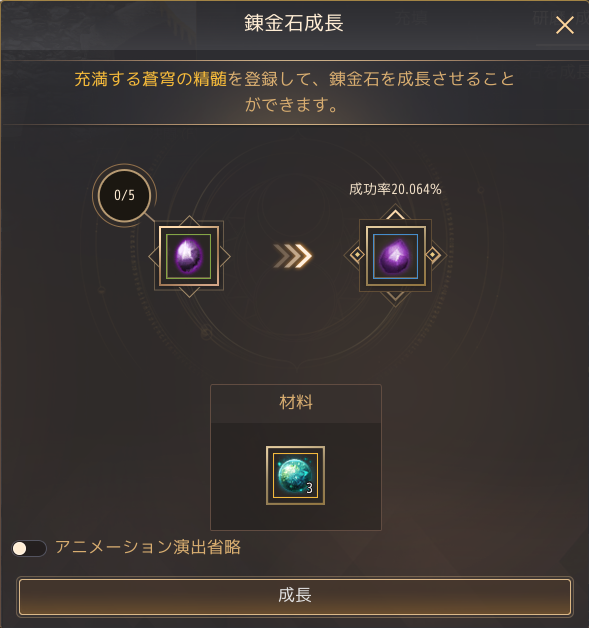The height and width of the screenshot is (628, 589).
Task: Click left diamond ornament of result slot
Action: 357,254
